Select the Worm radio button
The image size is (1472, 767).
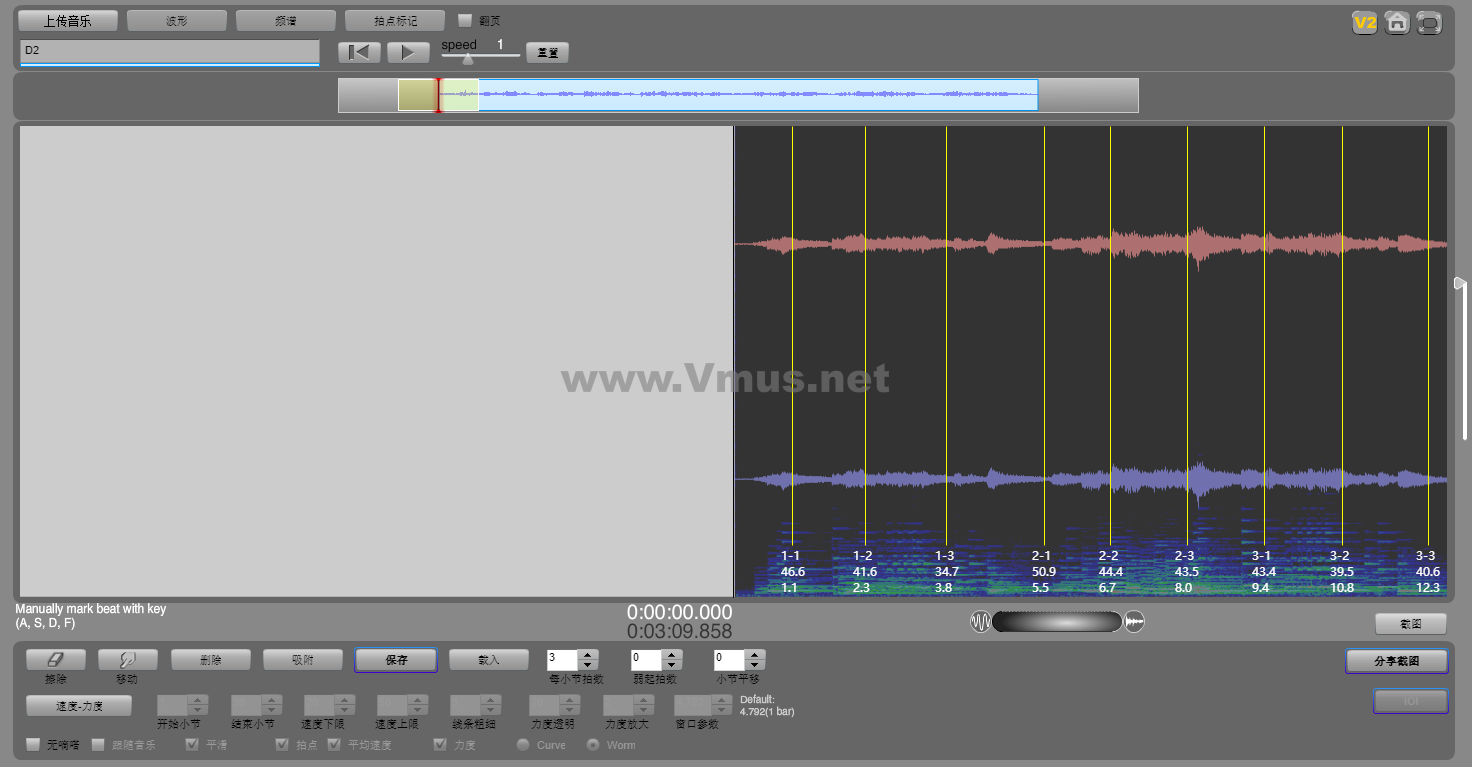(593, 745)
